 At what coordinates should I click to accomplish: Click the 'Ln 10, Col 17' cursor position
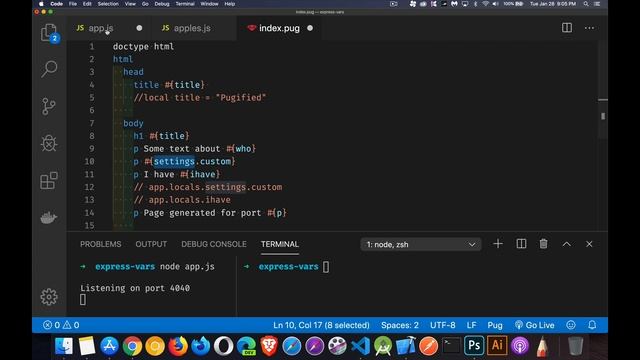(321, 325)
